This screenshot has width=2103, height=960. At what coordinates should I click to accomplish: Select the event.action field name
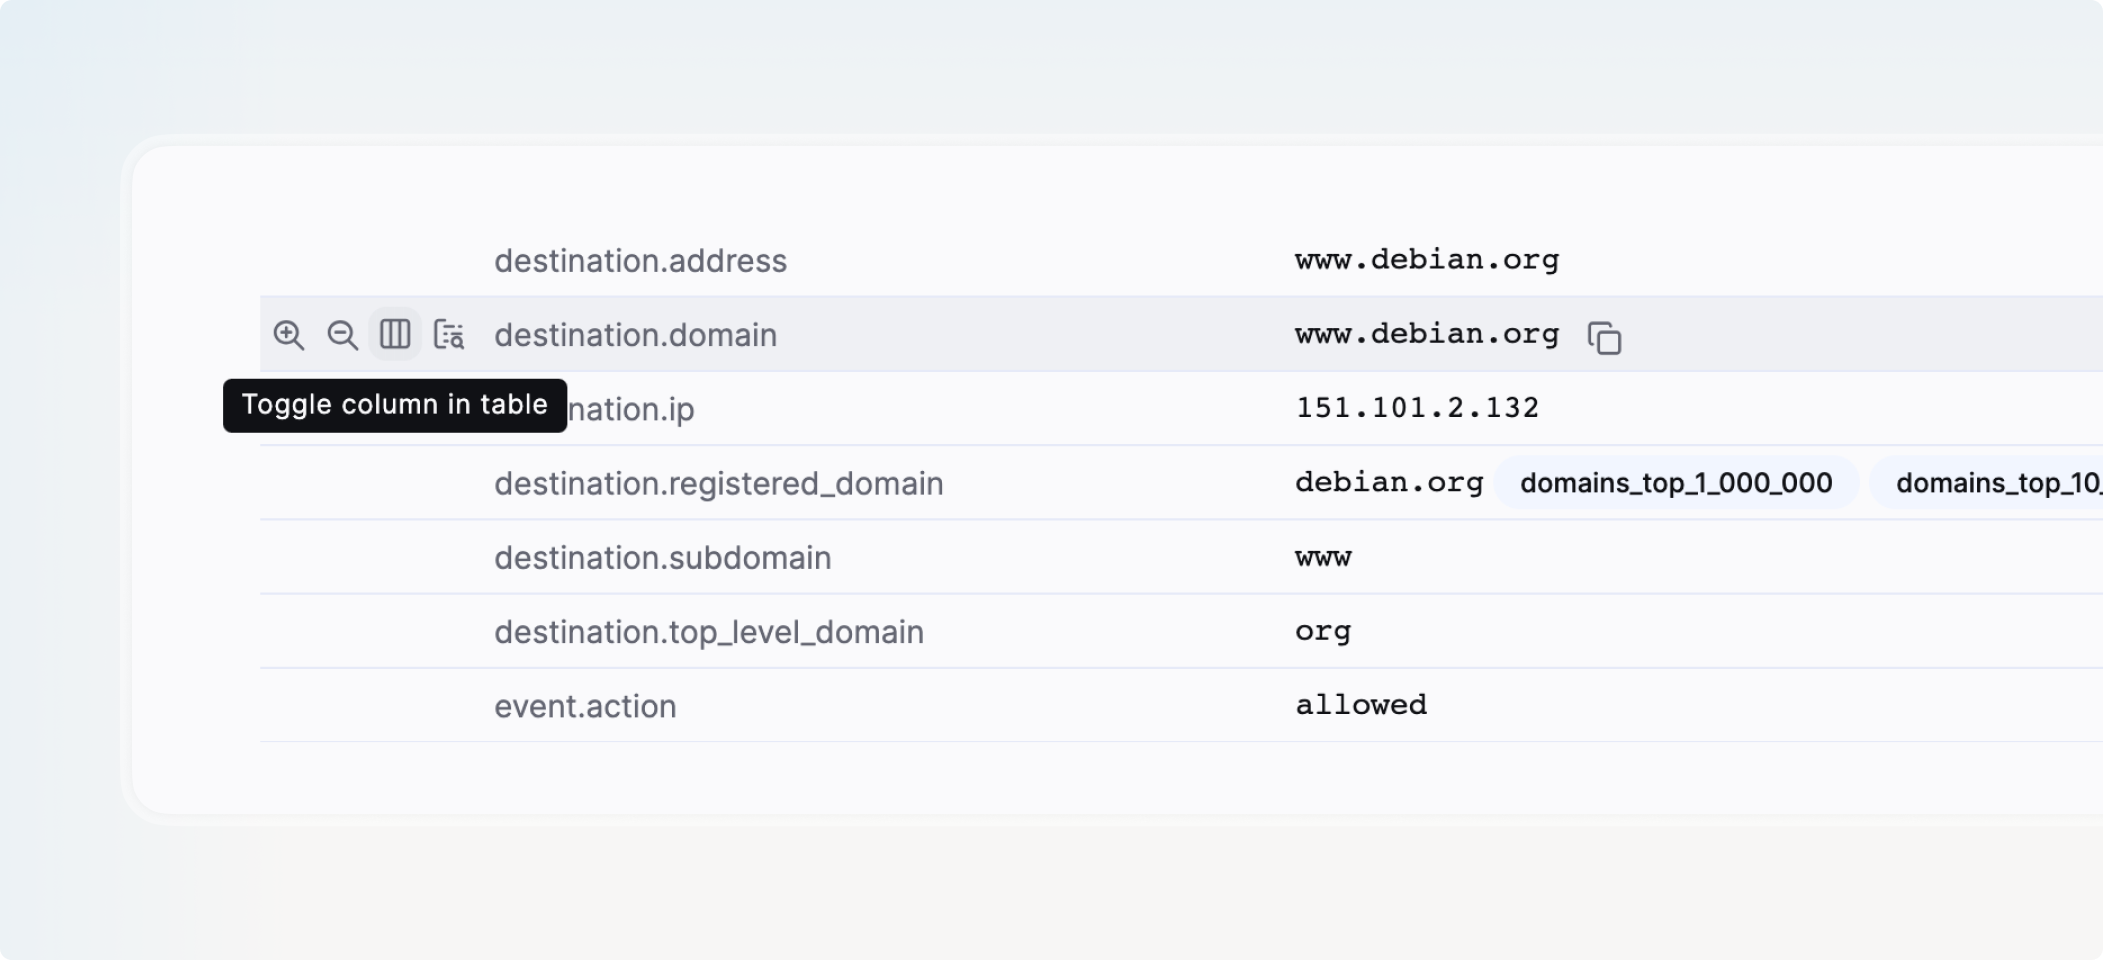[x=585, y=707]
